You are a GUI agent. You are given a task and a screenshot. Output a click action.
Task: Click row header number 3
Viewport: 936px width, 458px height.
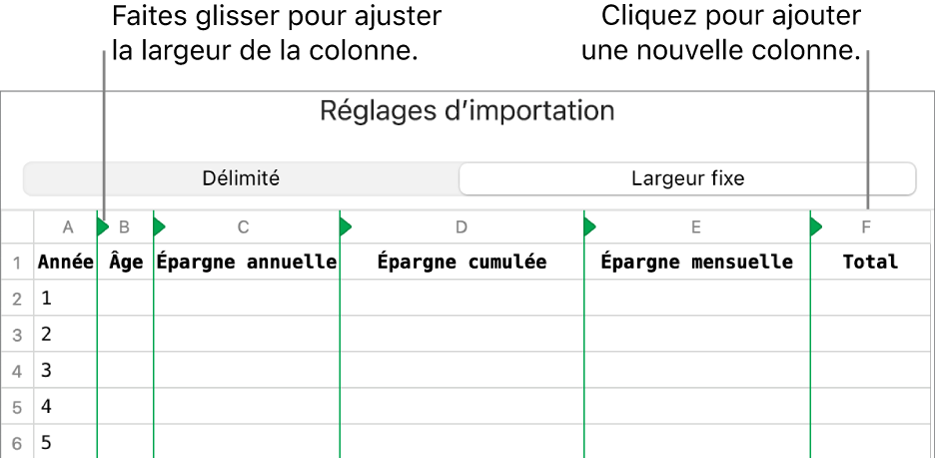coord(17,335)
